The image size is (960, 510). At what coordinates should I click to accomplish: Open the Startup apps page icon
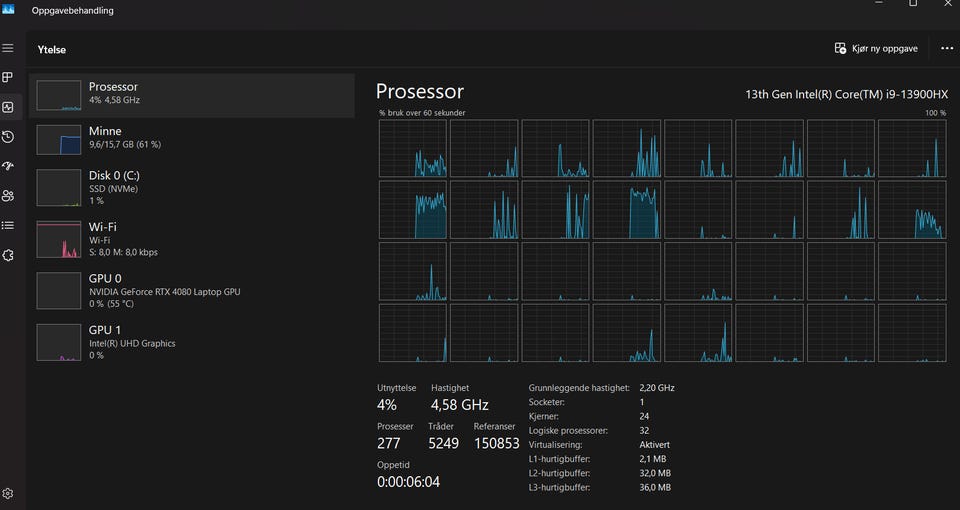pyautogui.click(x=8, y=166)
